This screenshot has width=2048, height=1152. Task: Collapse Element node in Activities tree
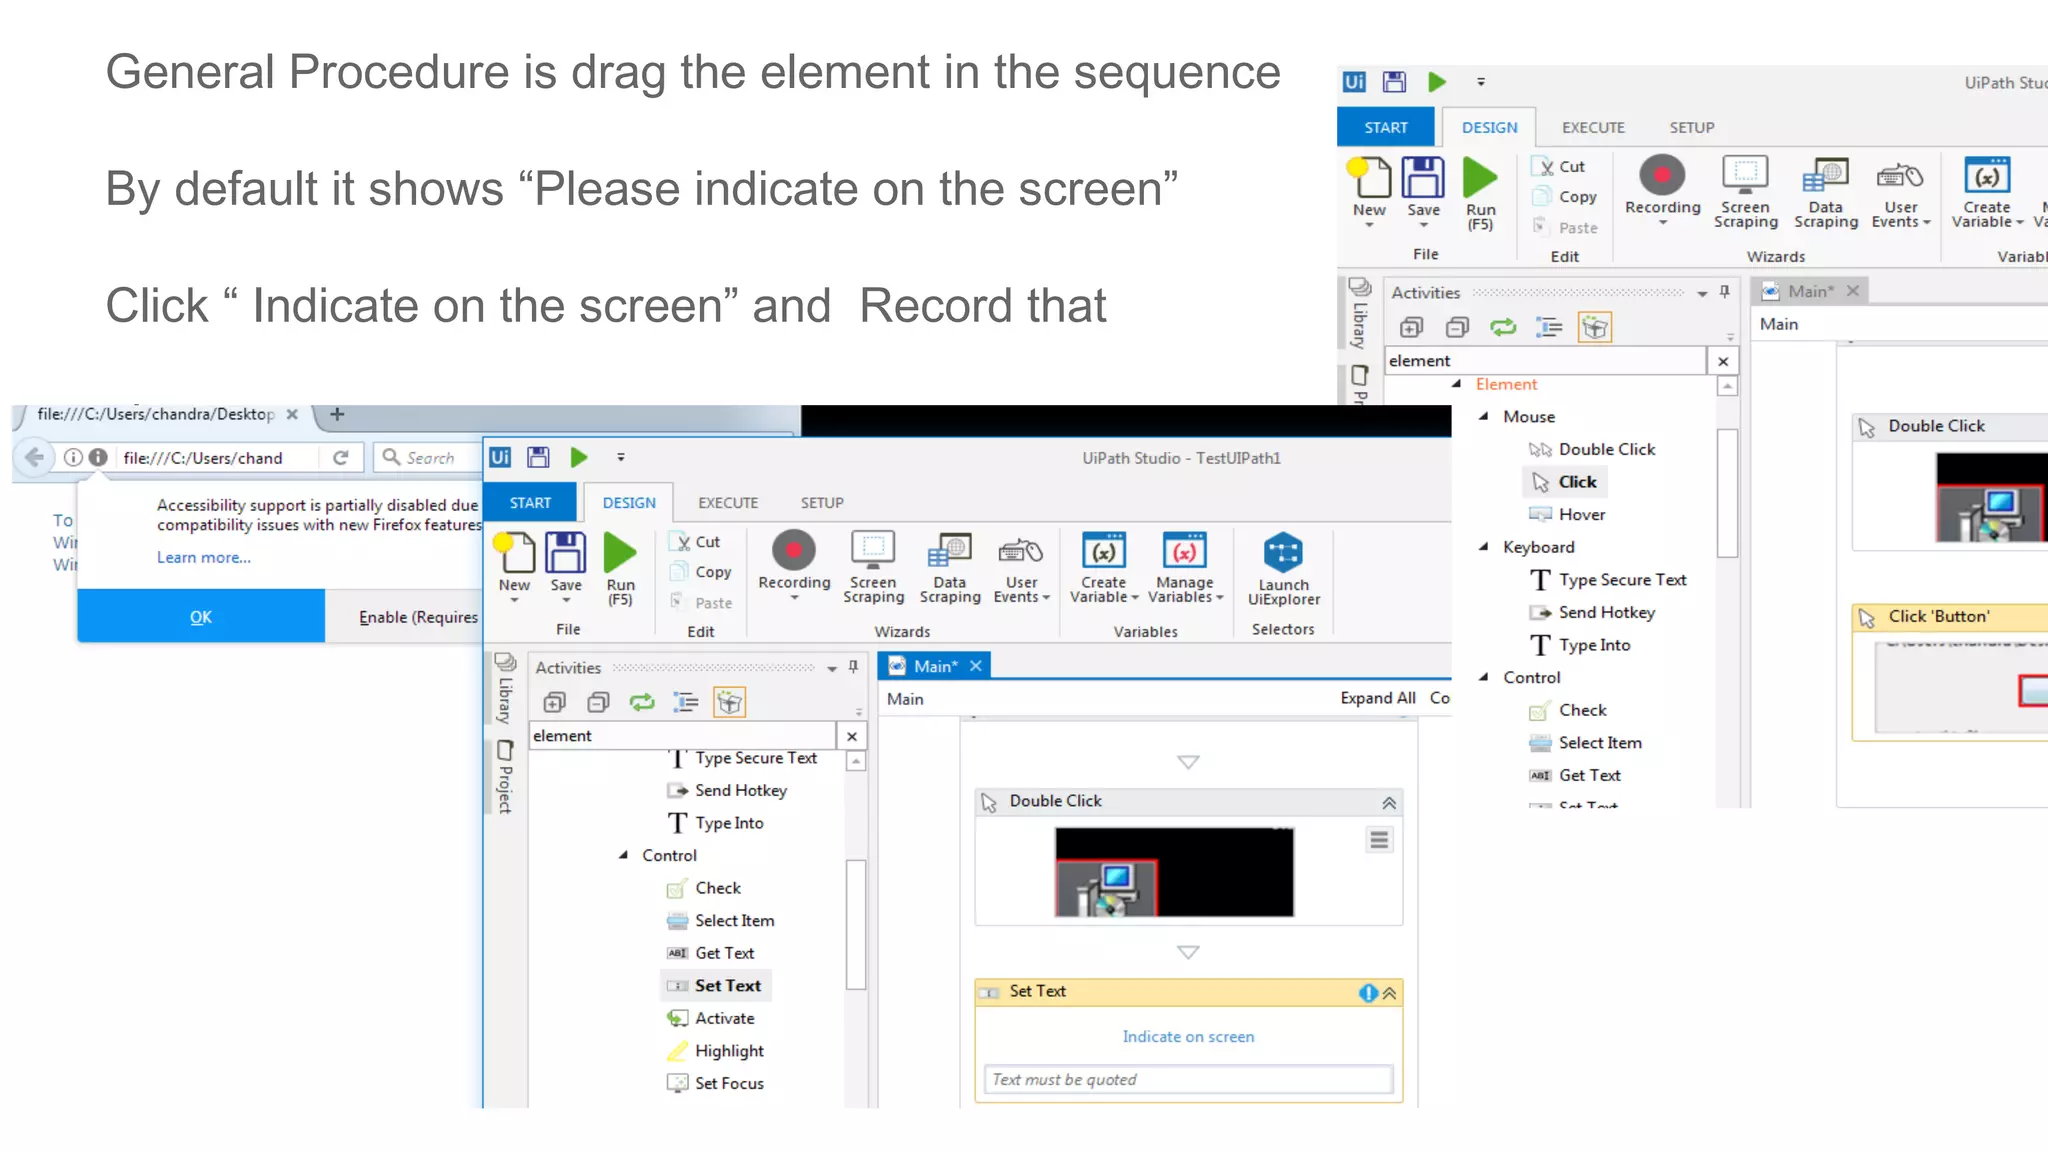[1457, 384]
